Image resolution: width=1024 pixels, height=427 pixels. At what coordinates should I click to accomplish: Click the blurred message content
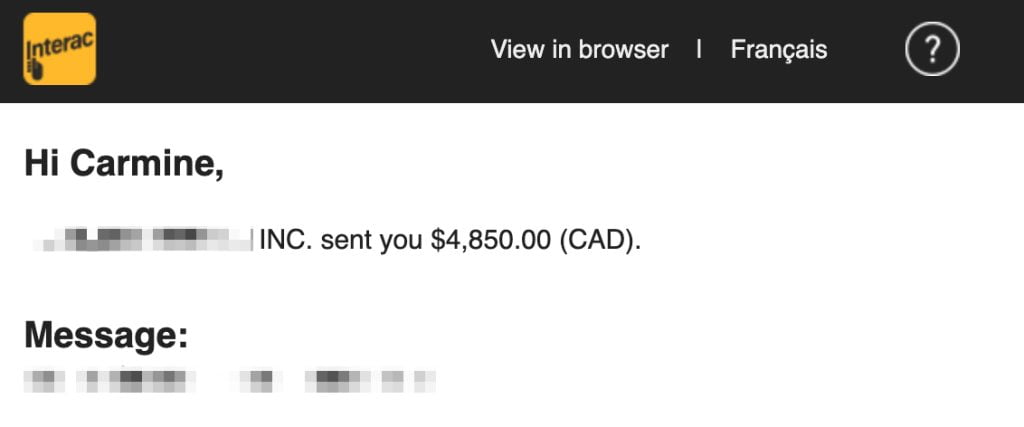(x=230, y=380)
